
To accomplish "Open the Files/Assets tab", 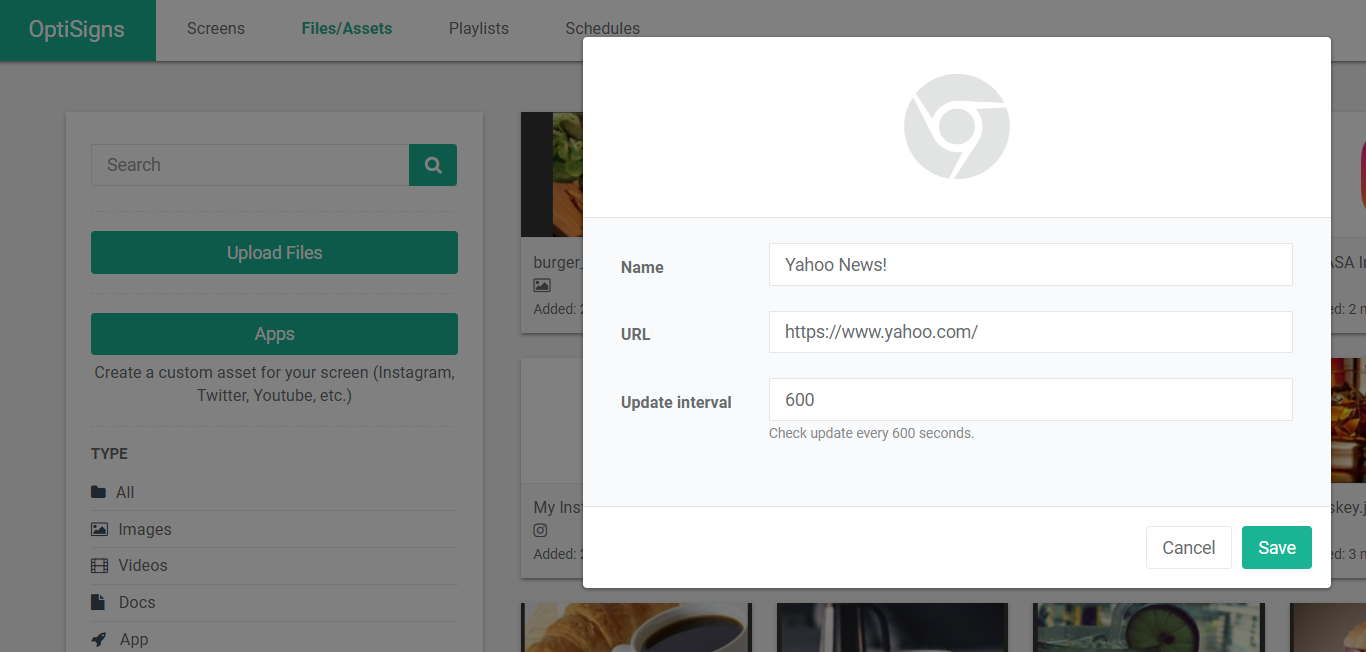I will (347, 28).
